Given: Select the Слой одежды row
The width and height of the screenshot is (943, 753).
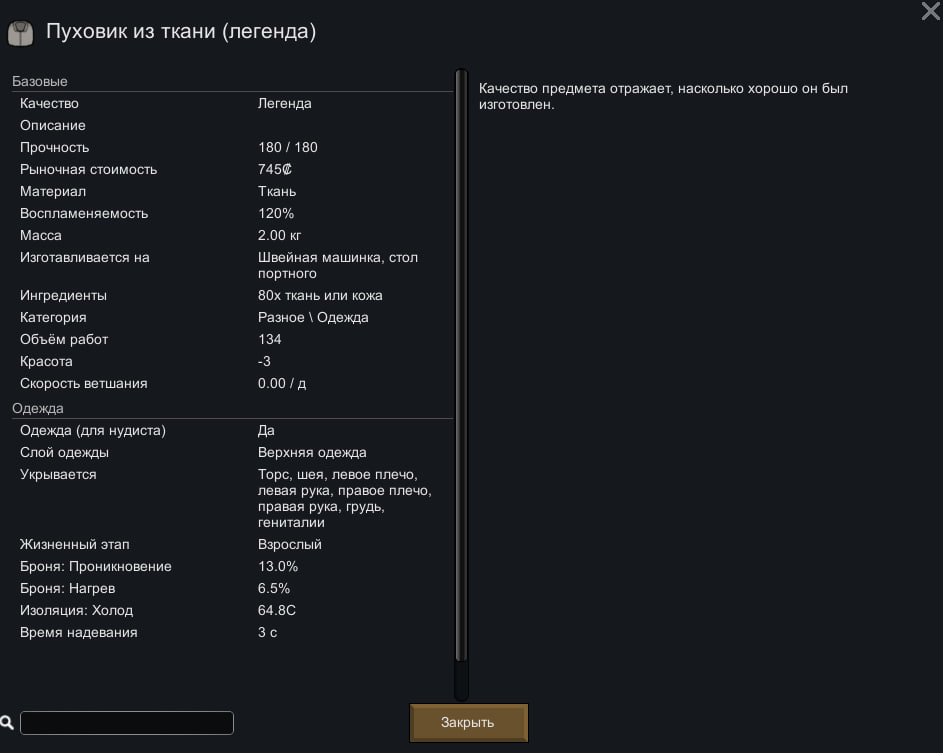Looking at the screenshot, I should (233, 452).
